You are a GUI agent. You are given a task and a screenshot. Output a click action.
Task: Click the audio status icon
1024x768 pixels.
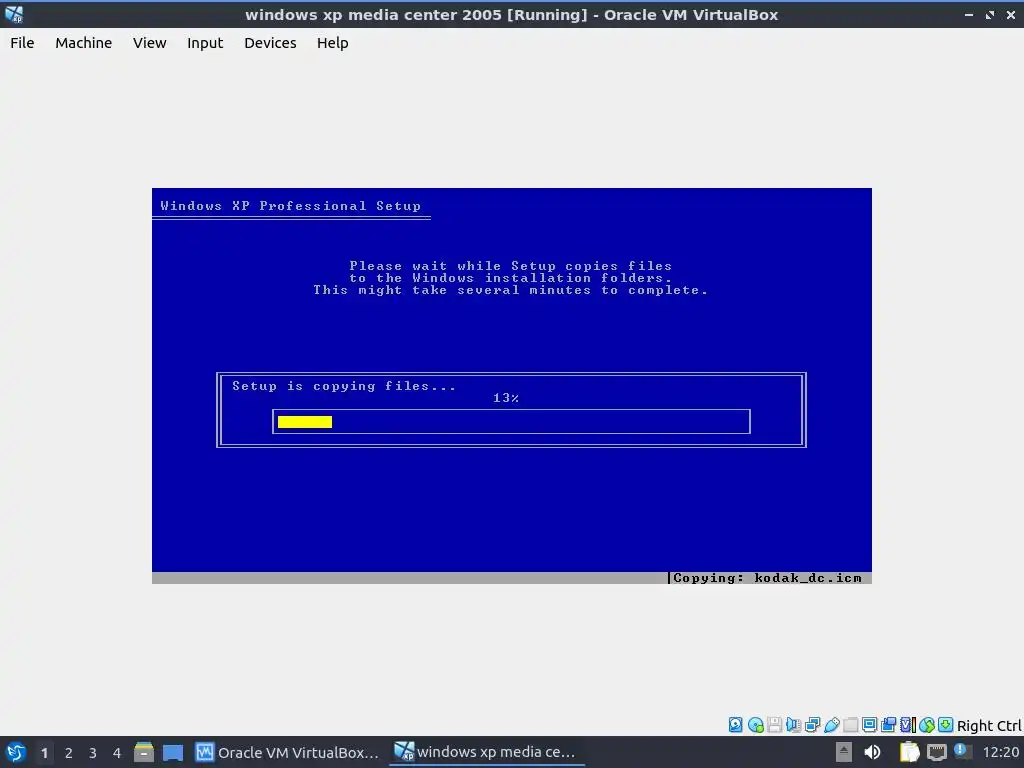pyautogui.click(x=793, y=725)
